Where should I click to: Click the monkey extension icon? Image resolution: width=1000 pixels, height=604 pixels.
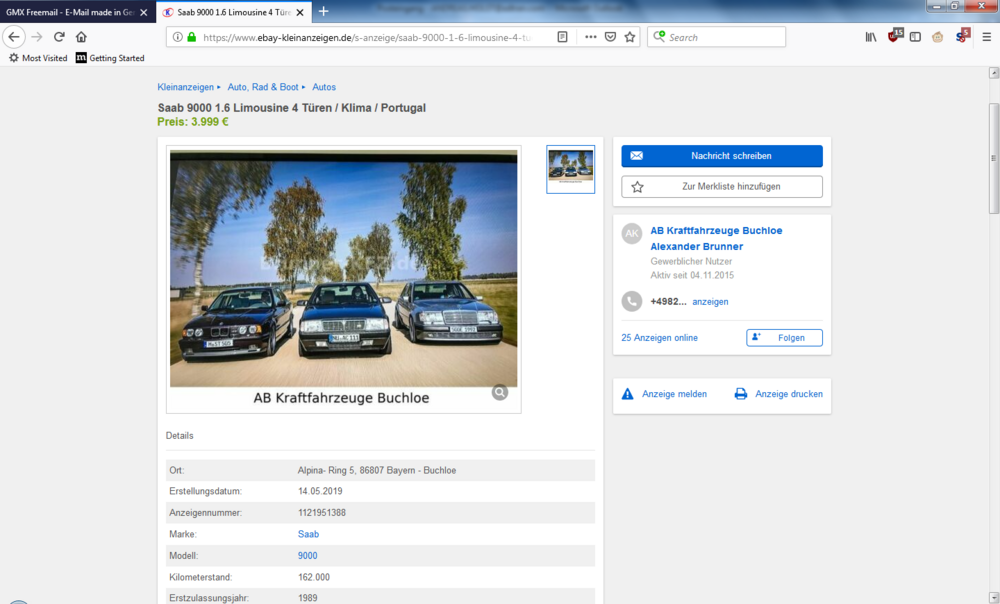coord(937,37)
